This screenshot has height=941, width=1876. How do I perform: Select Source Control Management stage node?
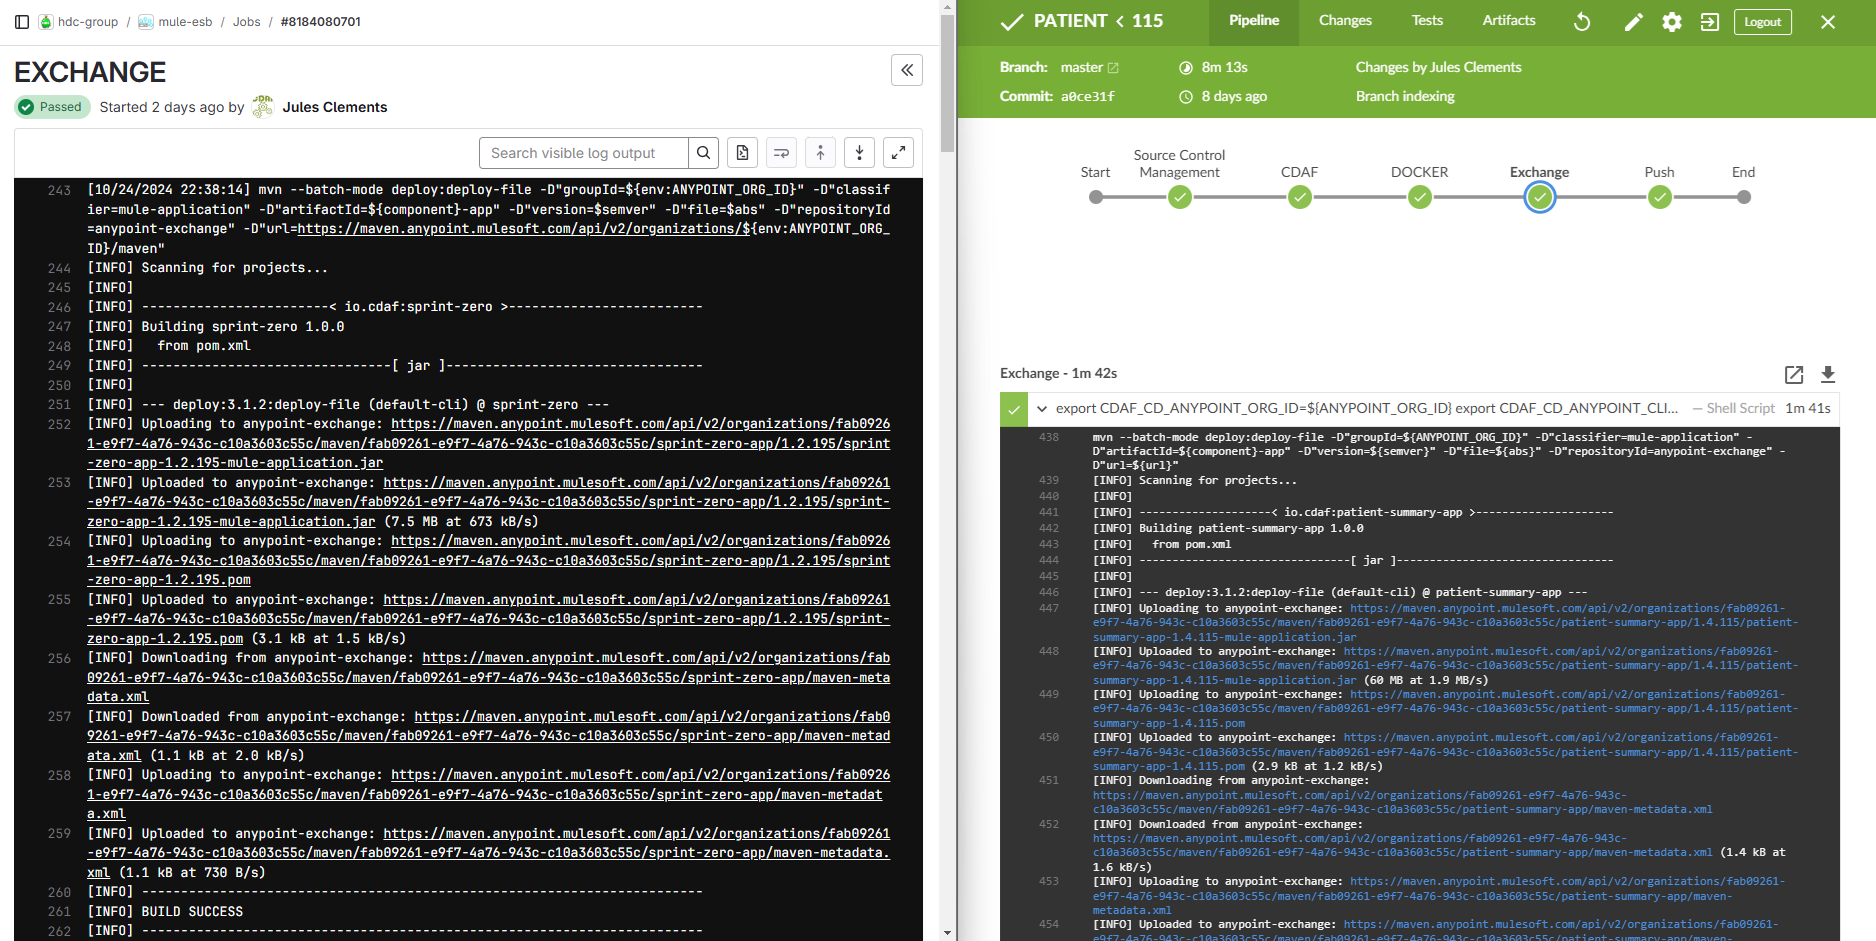point(1180,197)
